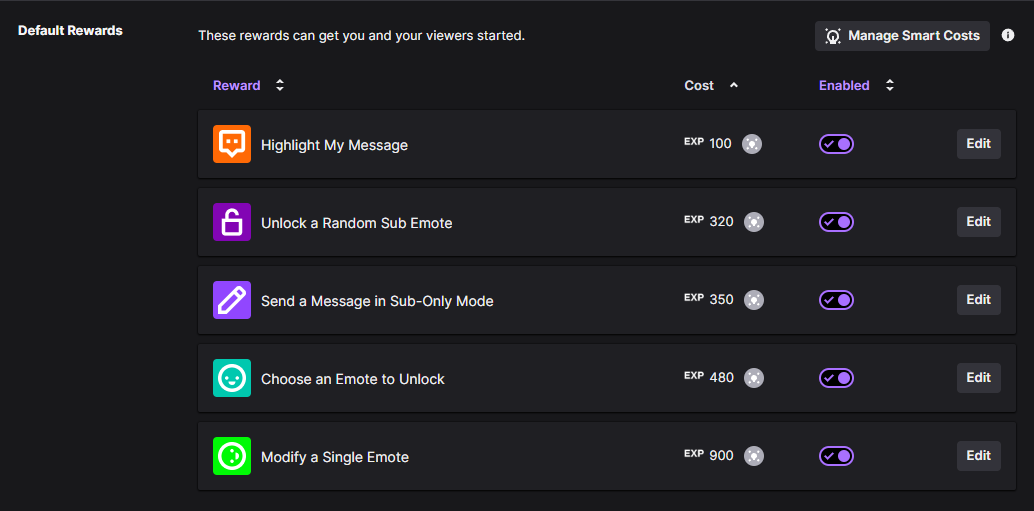The image size is (1034, 511).
Task: Click the Highlight My Message reward icon
Action: 232,144
